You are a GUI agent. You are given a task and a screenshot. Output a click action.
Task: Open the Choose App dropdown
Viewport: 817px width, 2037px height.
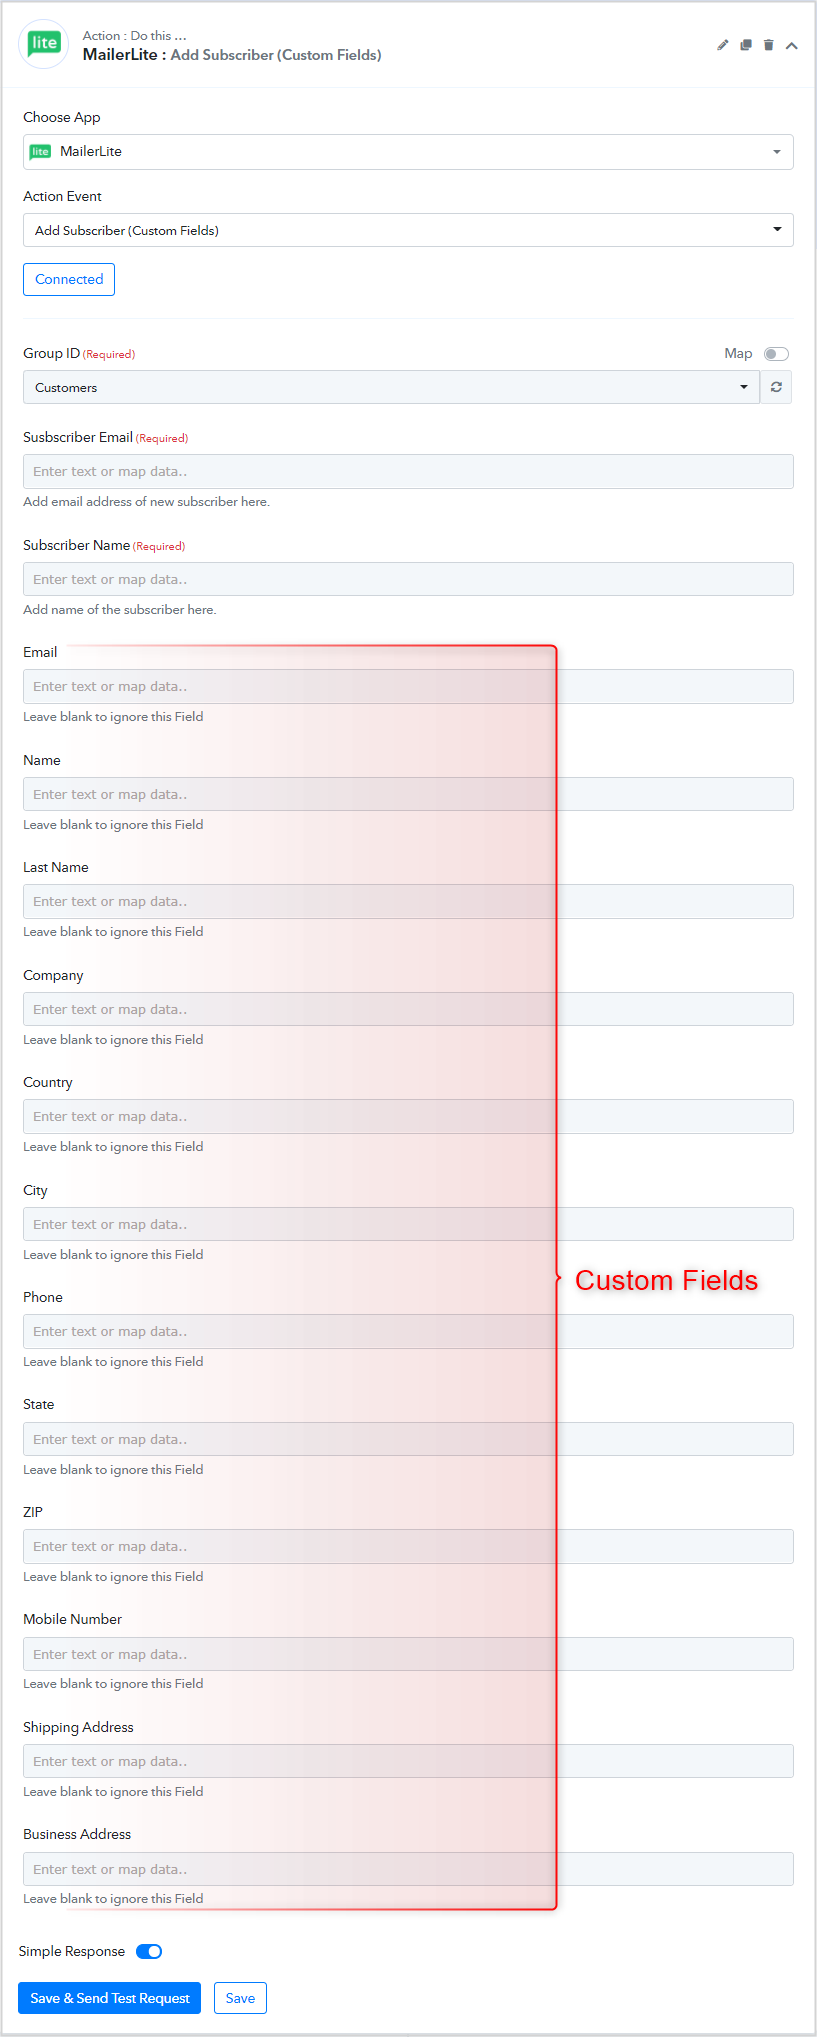pyautogui.click(x=408, y=152)
